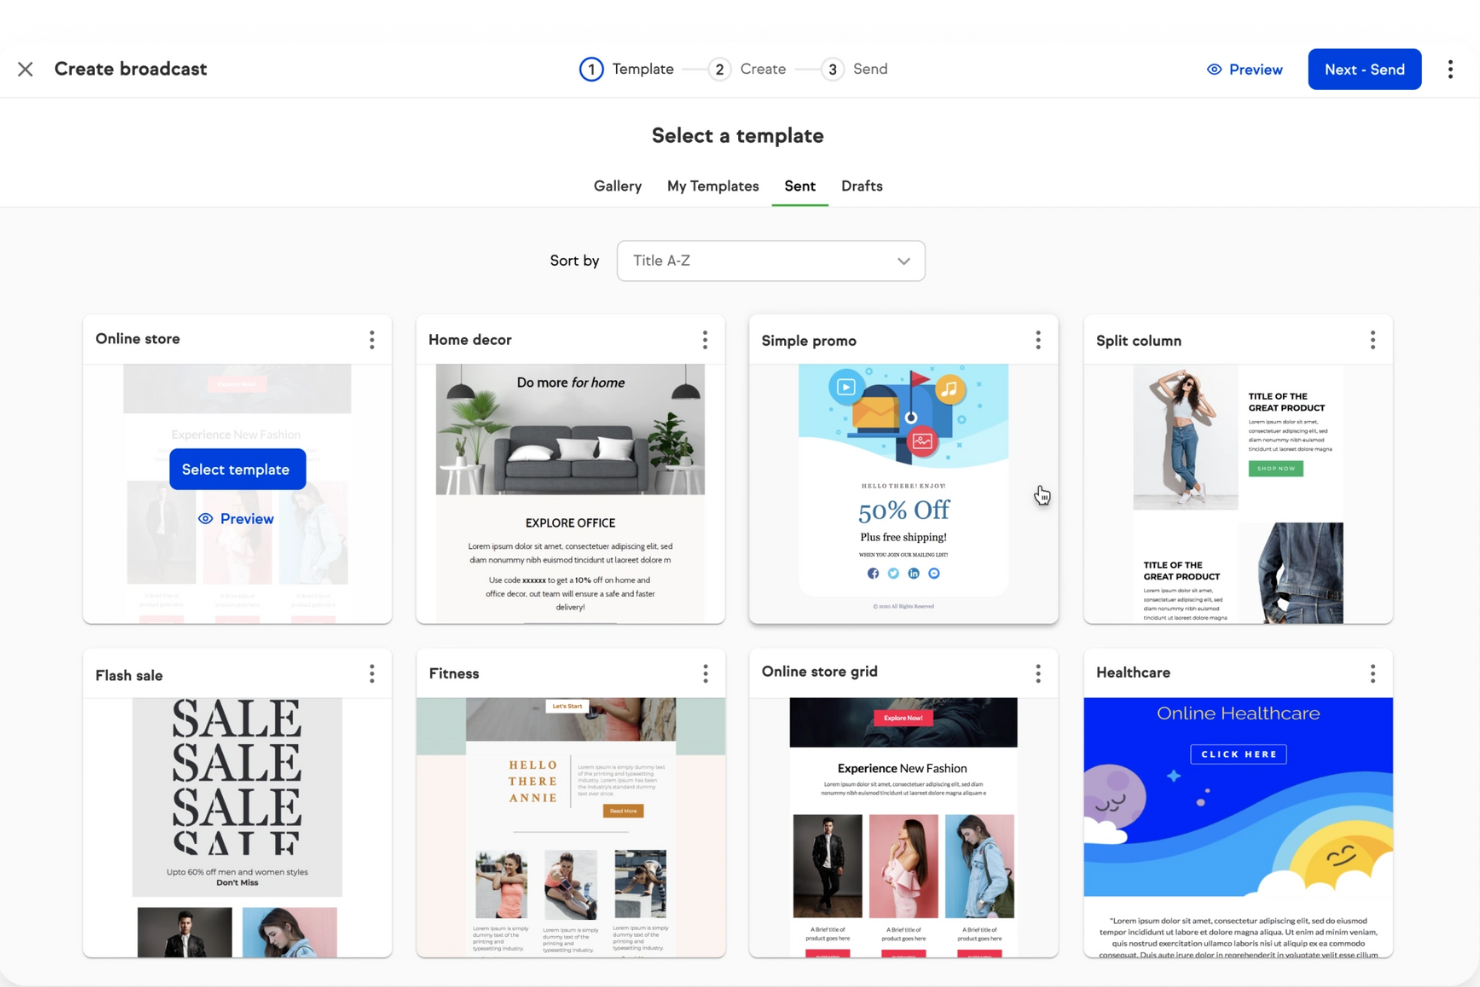
Task: Open options menu on Fitness card
Action: click(705, 673)
